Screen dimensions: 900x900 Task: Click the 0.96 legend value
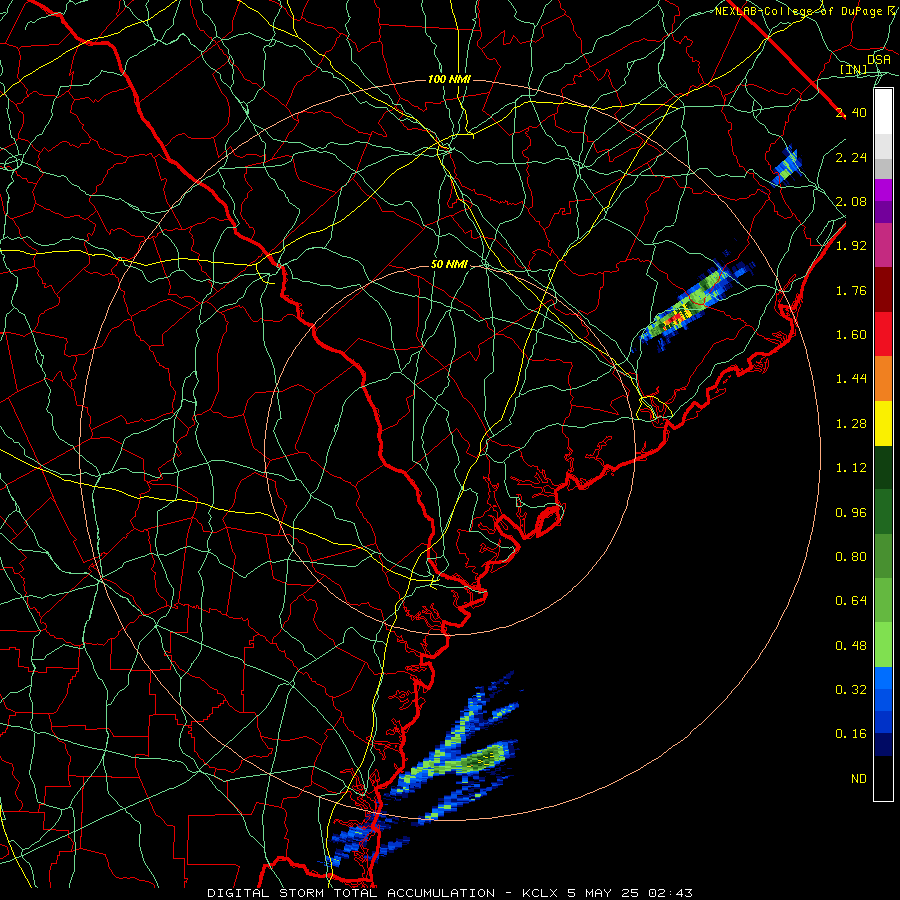coord(851,513)
